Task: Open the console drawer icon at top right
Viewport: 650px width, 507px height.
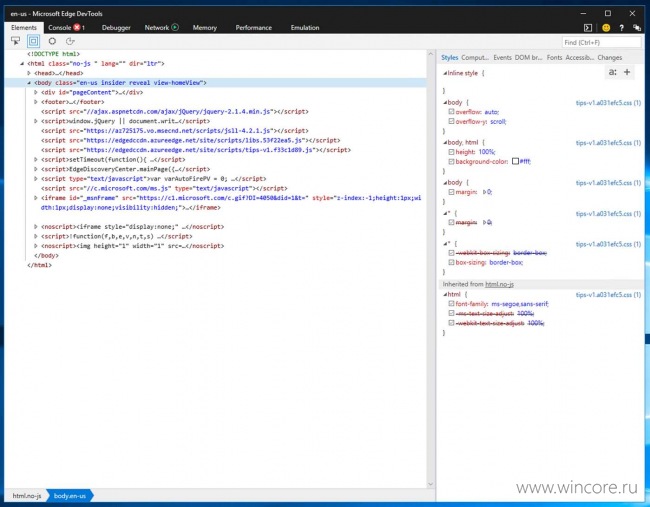Action: tap(588, 28)
